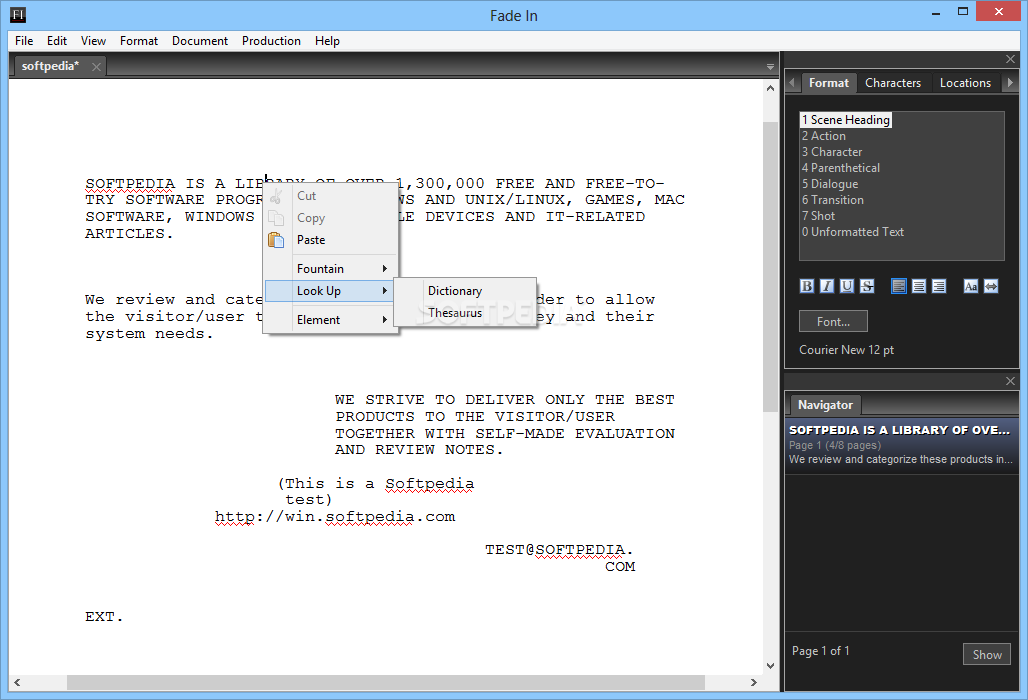Select Copy in the context menu
Screen dimensions: 1028x700
pyautogui.click(x=330, y=218)
